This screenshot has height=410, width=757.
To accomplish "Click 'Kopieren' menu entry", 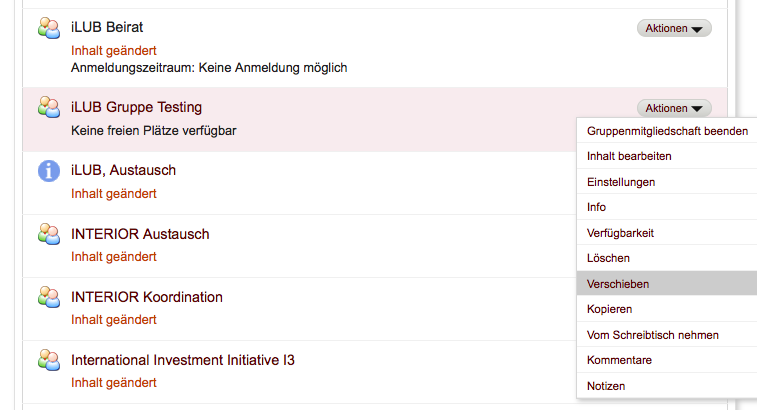I will tap(610, 309).
